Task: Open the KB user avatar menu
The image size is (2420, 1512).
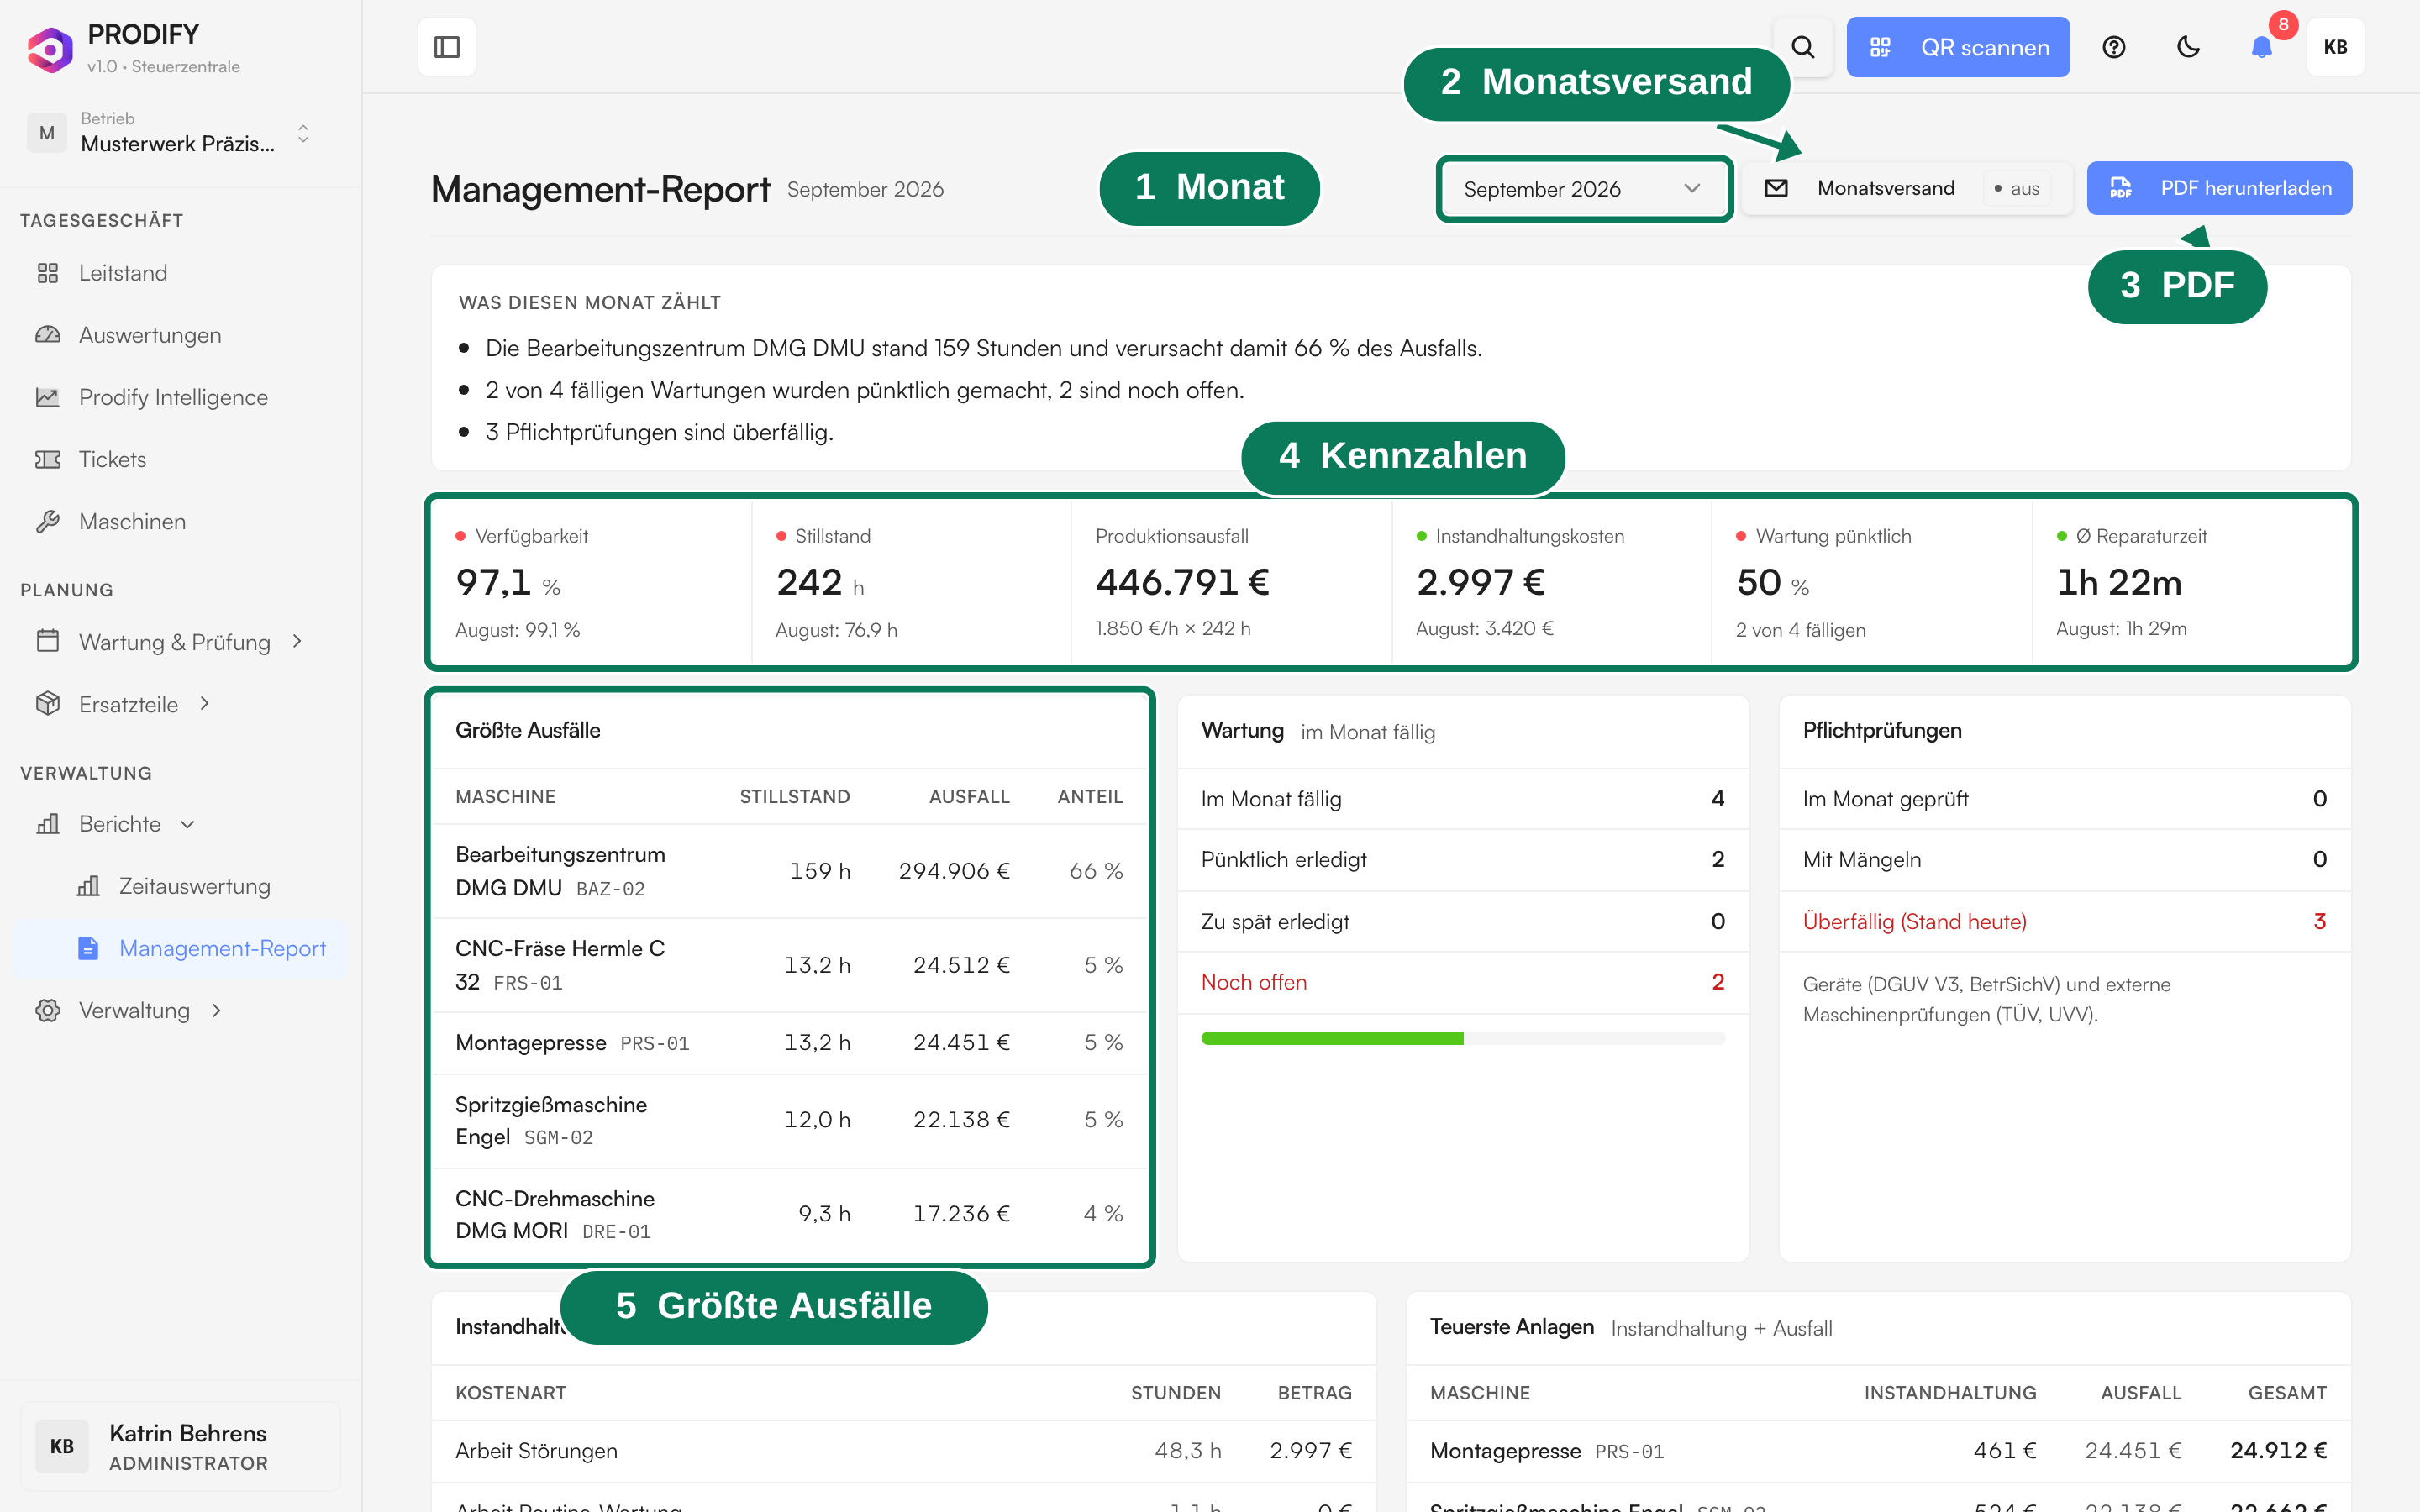Action: pyautogui.click(x=2335, y=47)
